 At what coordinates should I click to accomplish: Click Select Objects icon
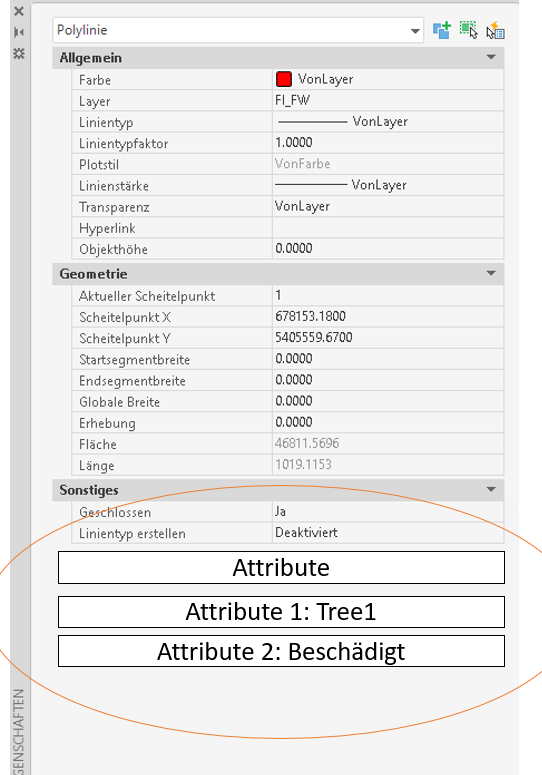click(468, 30)
